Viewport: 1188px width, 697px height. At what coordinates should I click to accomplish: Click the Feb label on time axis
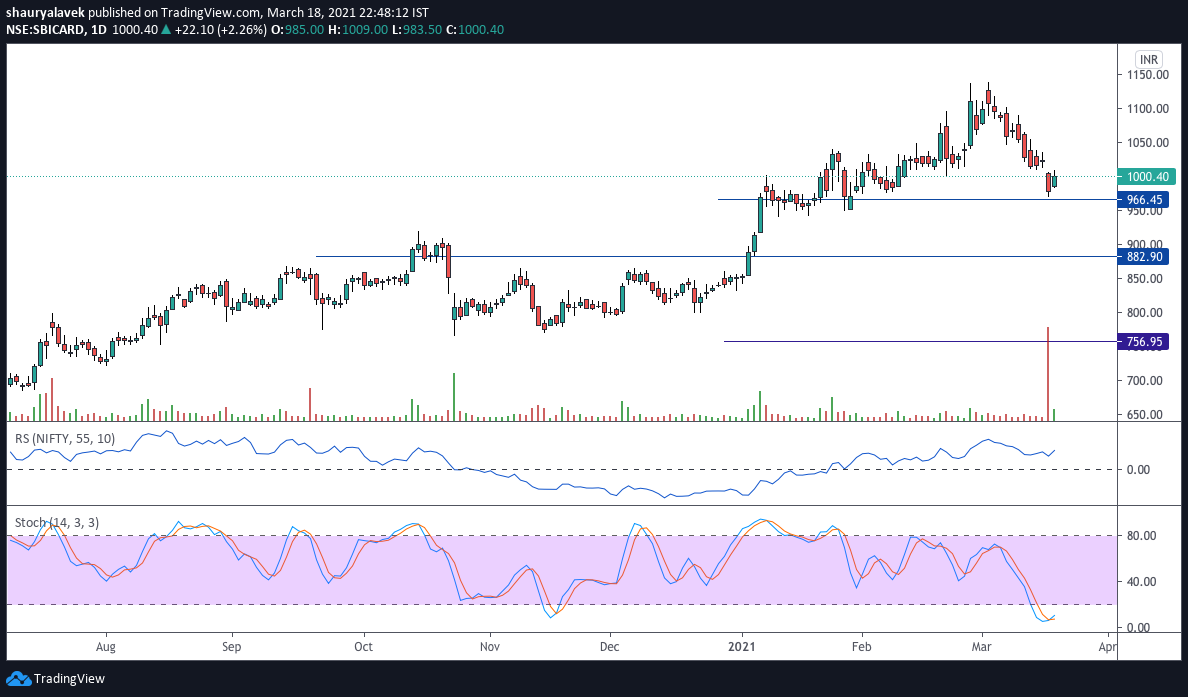[861, 646]
